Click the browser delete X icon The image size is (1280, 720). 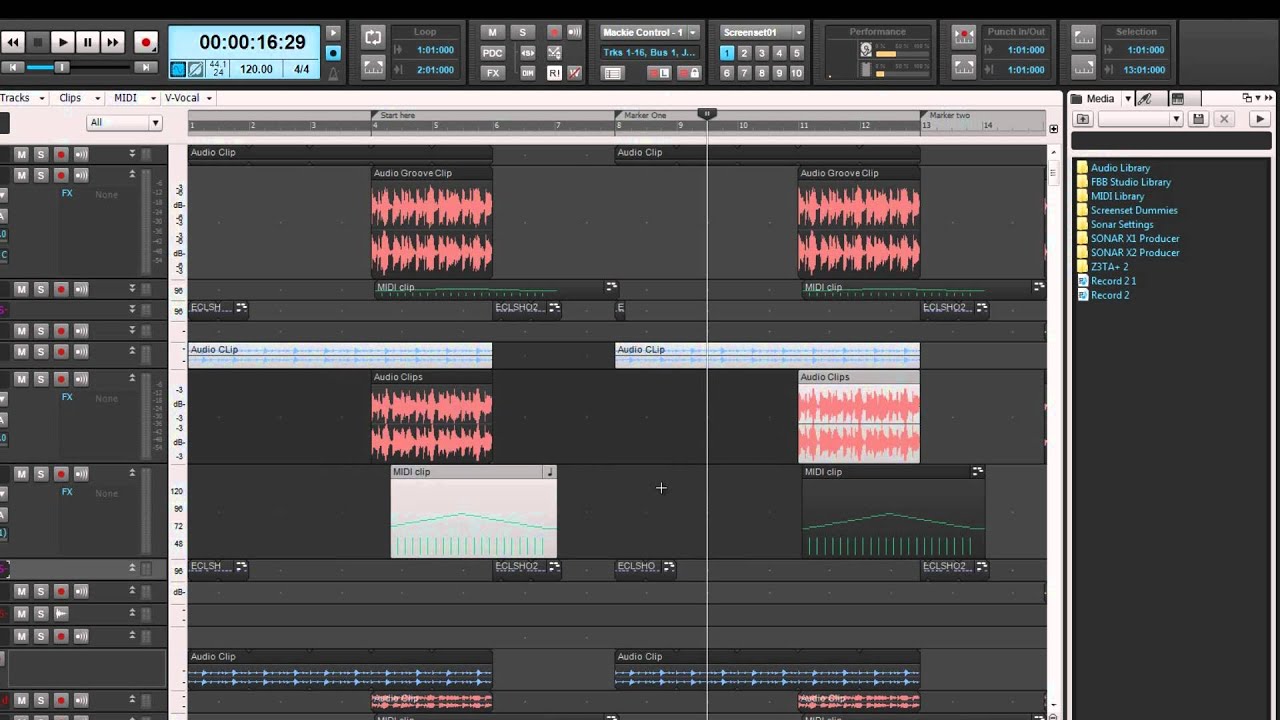1224,119
